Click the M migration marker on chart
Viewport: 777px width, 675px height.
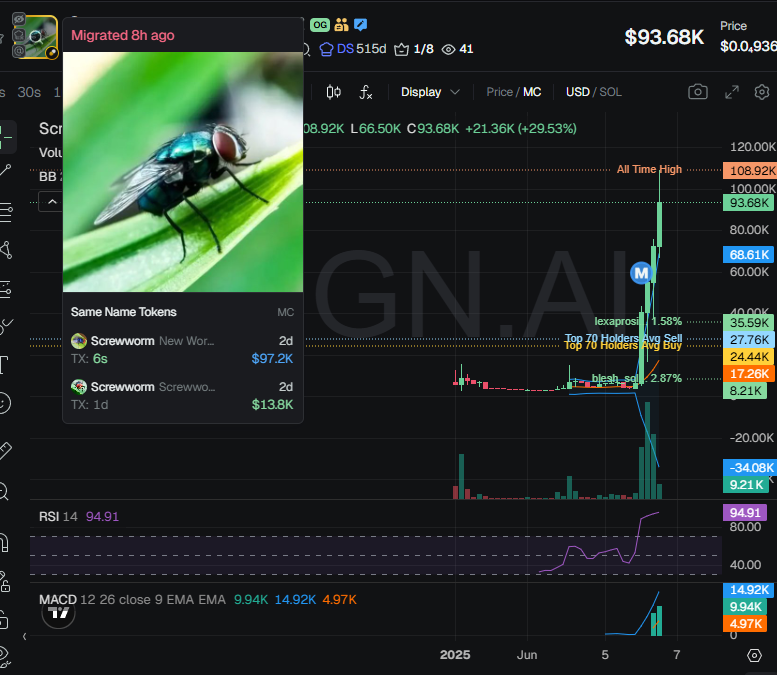point(641,273)
